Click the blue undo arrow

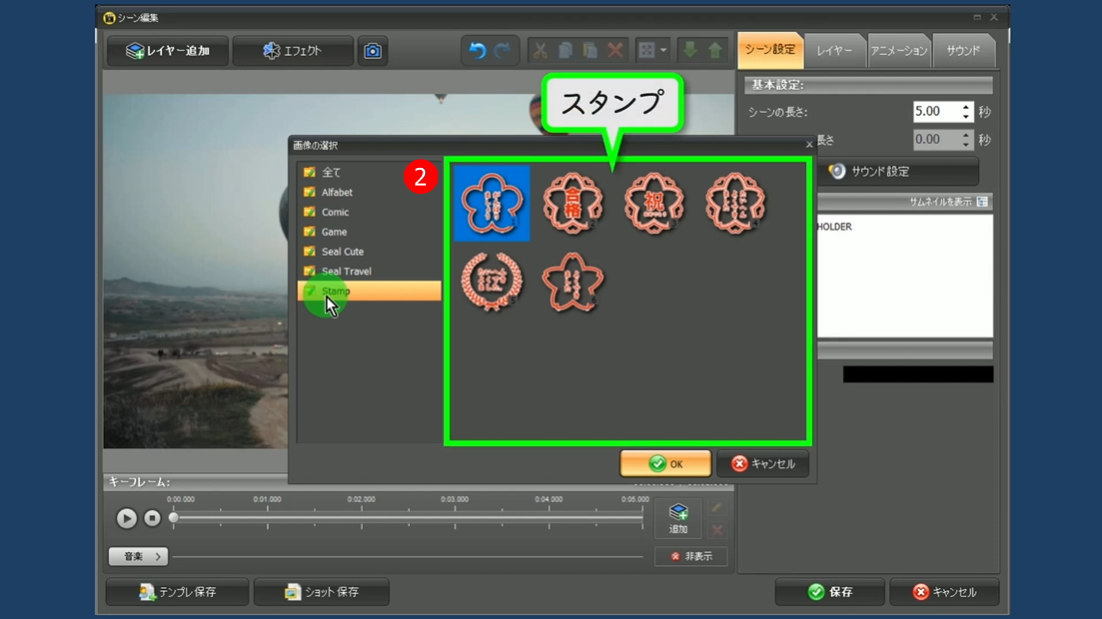tap(477, 51)
